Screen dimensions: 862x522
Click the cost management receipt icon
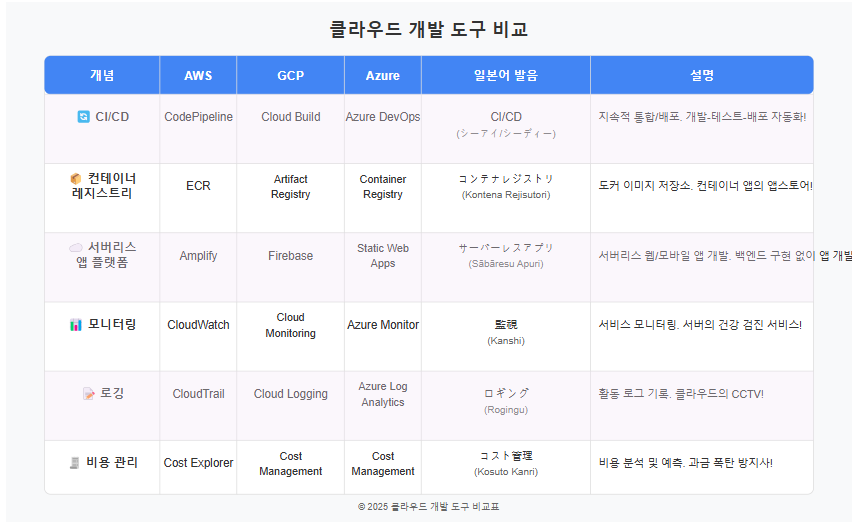point(75,463)
